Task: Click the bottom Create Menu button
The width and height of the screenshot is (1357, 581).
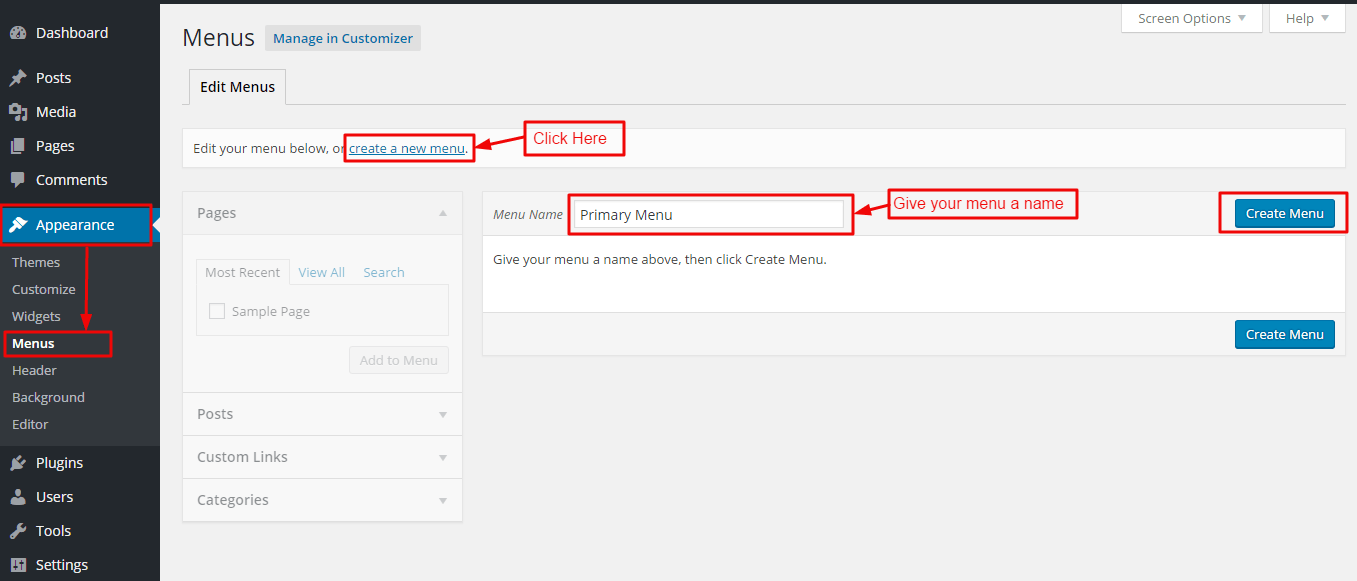Action: [1284, 334]
